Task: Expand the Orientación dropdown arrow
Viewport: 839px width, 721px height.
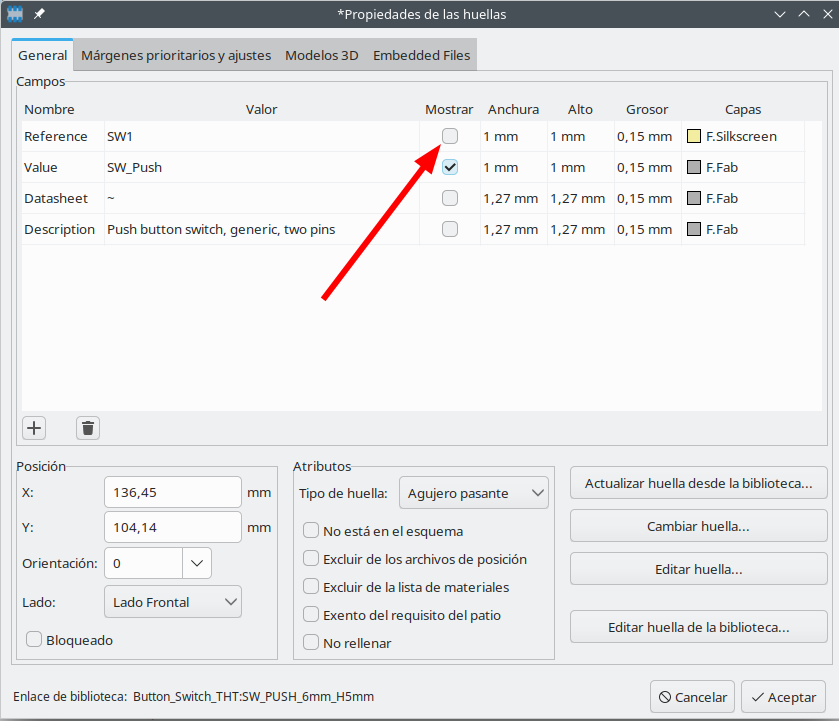Action: point(197,563)
